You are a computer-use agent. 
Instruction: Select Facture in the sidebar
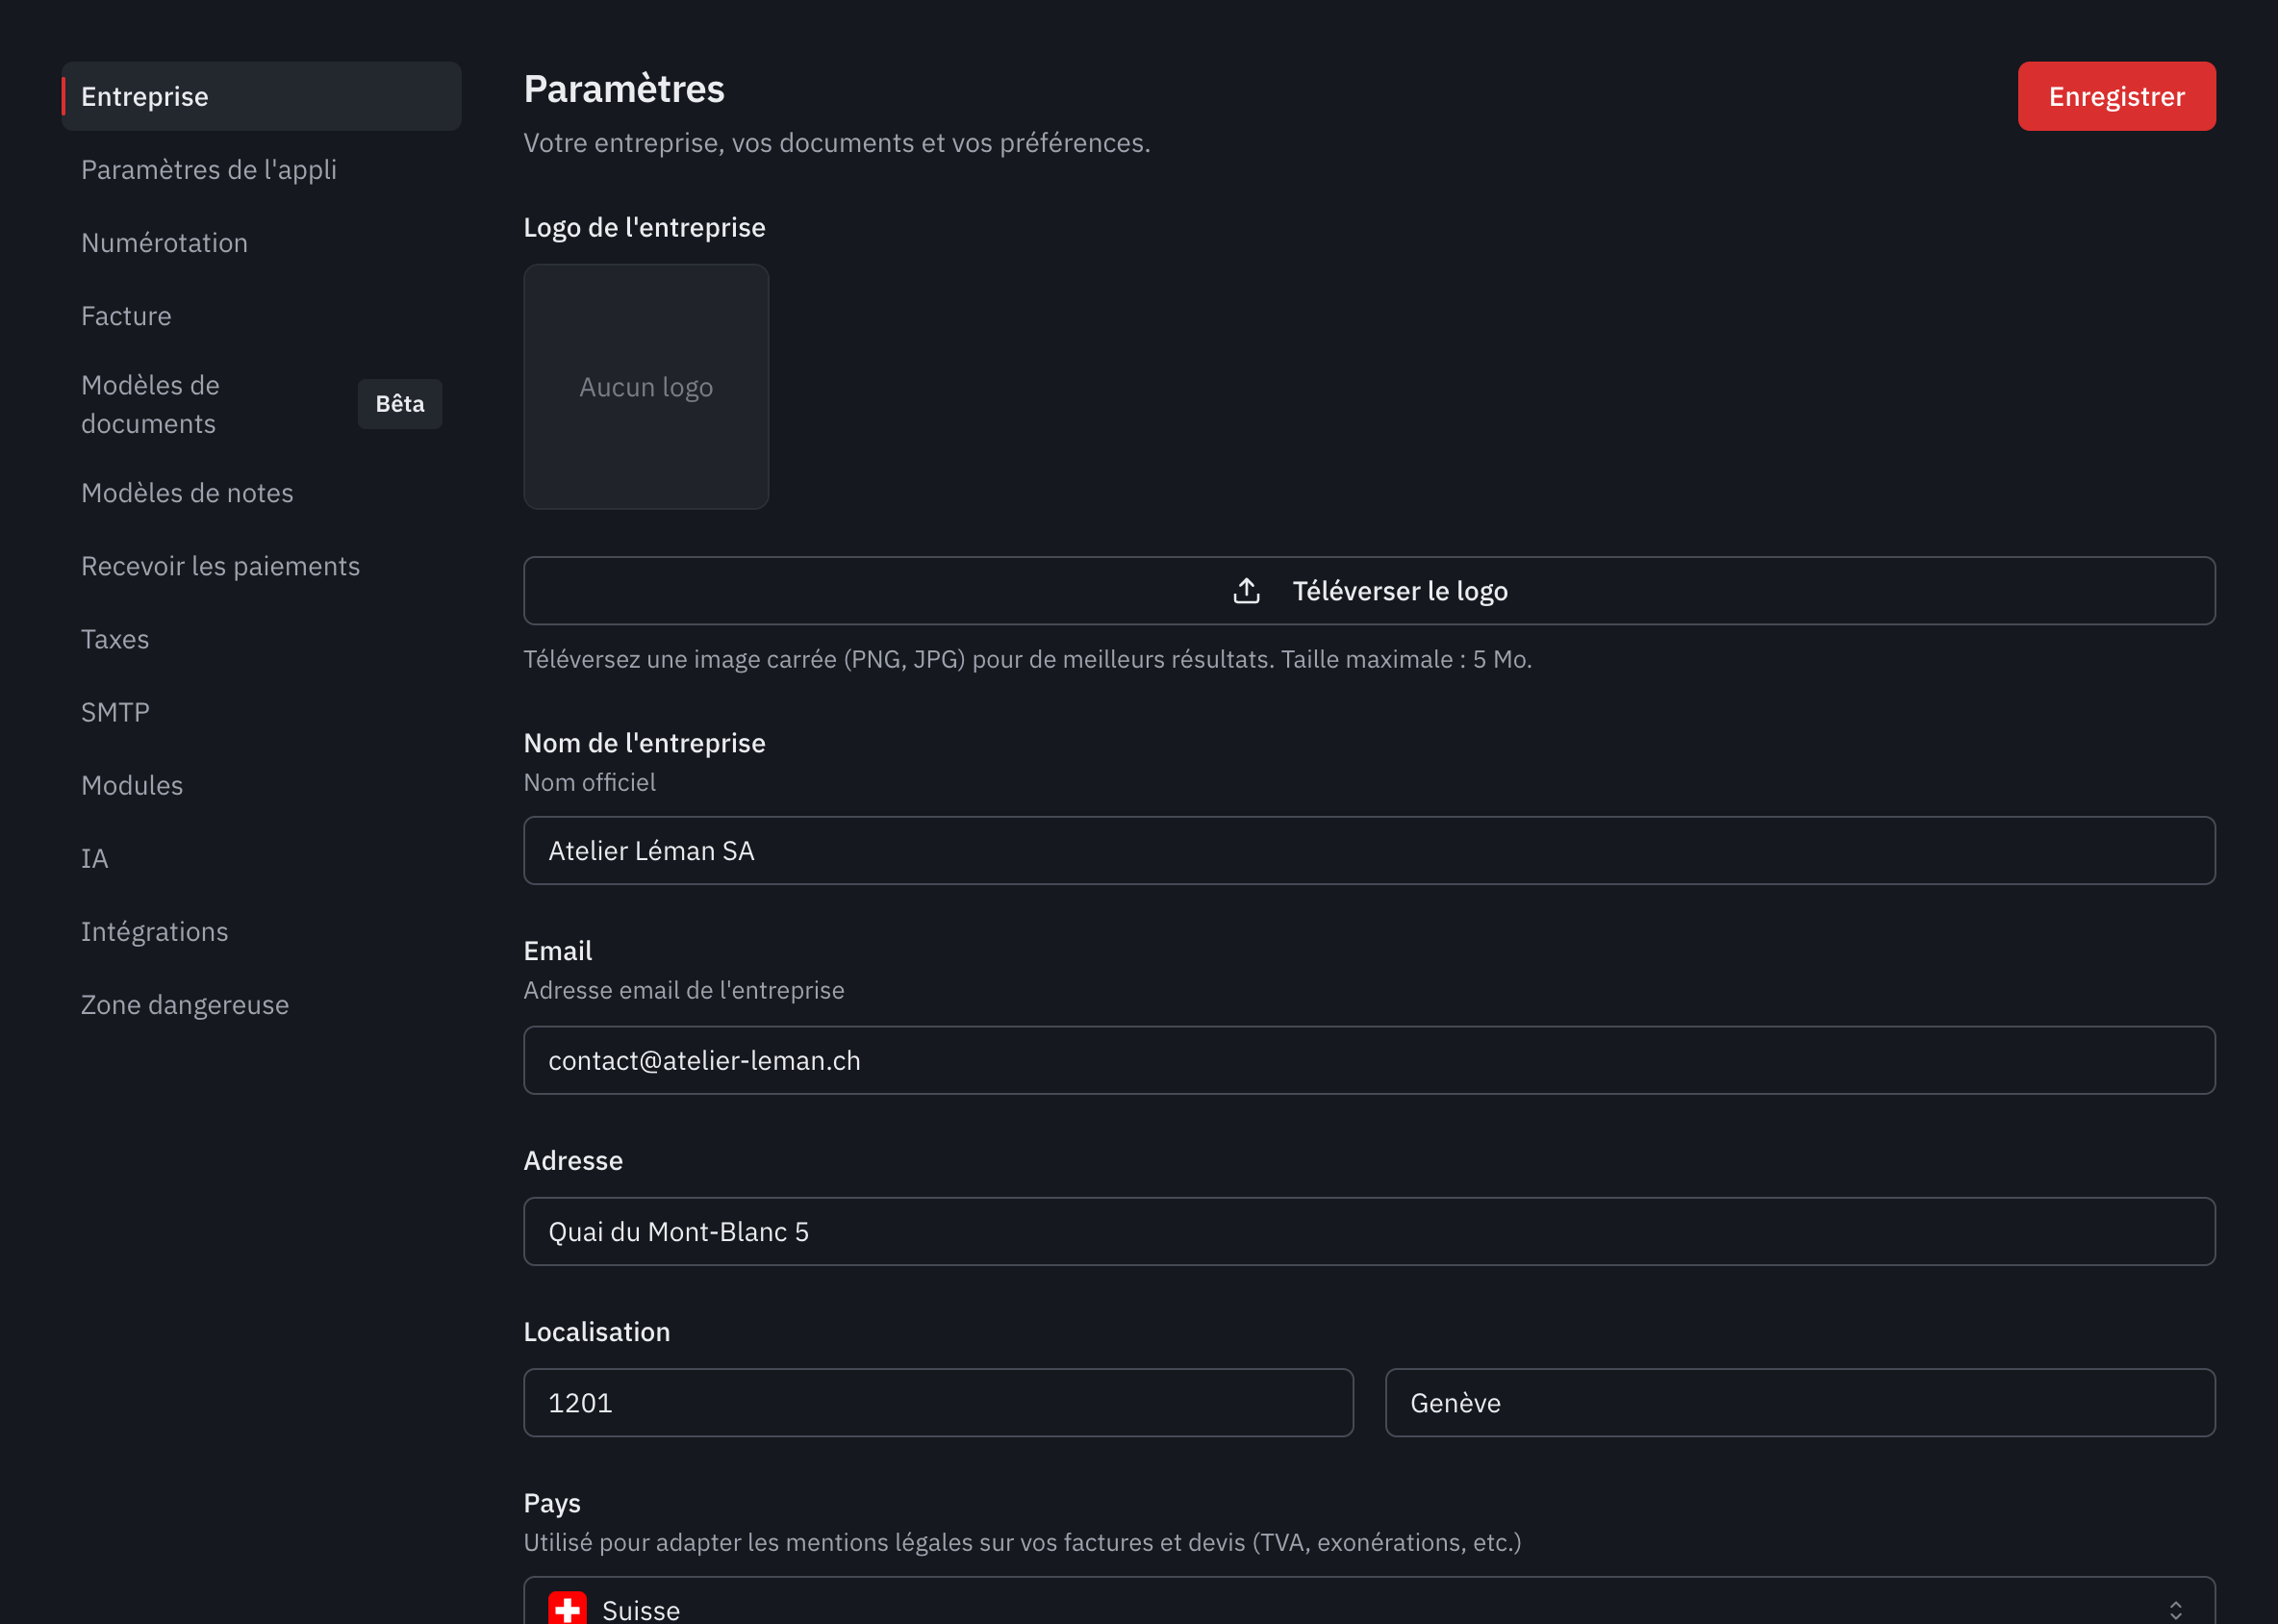click(261, 315)
